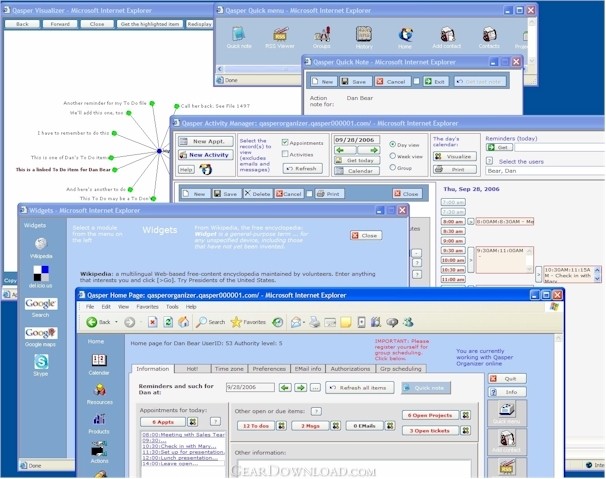Open date picker ellipsis button
Screen dimensions: 606x479
(315, 387)
